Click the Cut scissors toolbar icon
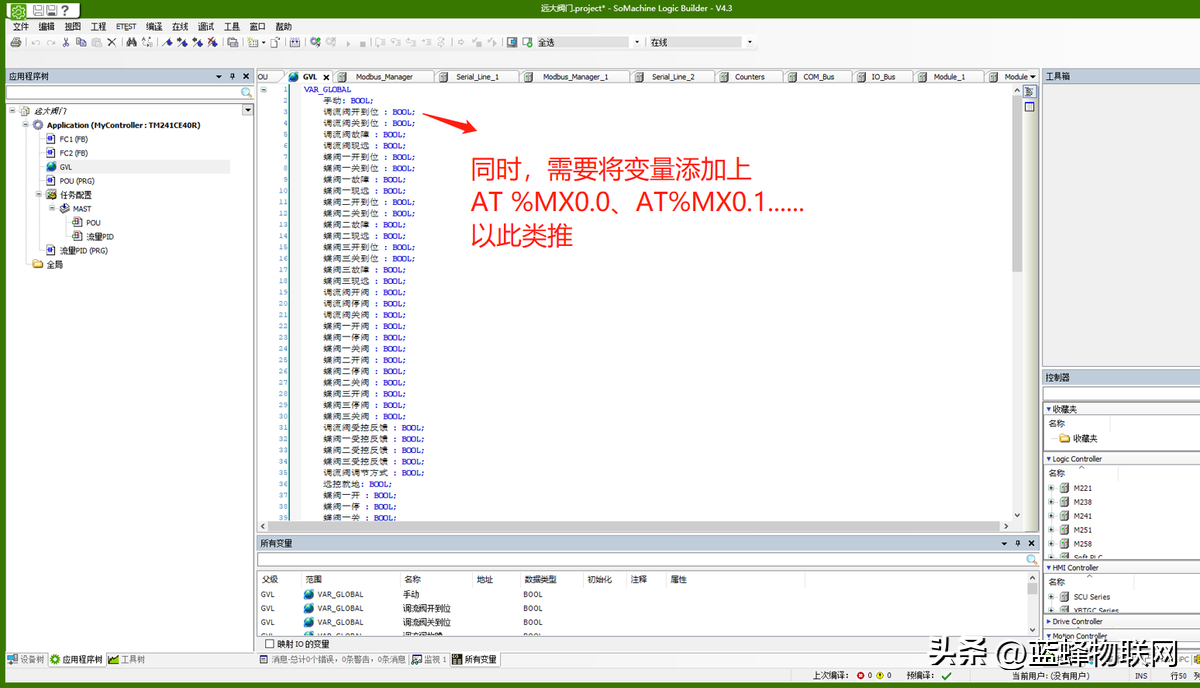The width and height of the screenshot is (1200, 688). pyautogui.click(x=66, y=43)
